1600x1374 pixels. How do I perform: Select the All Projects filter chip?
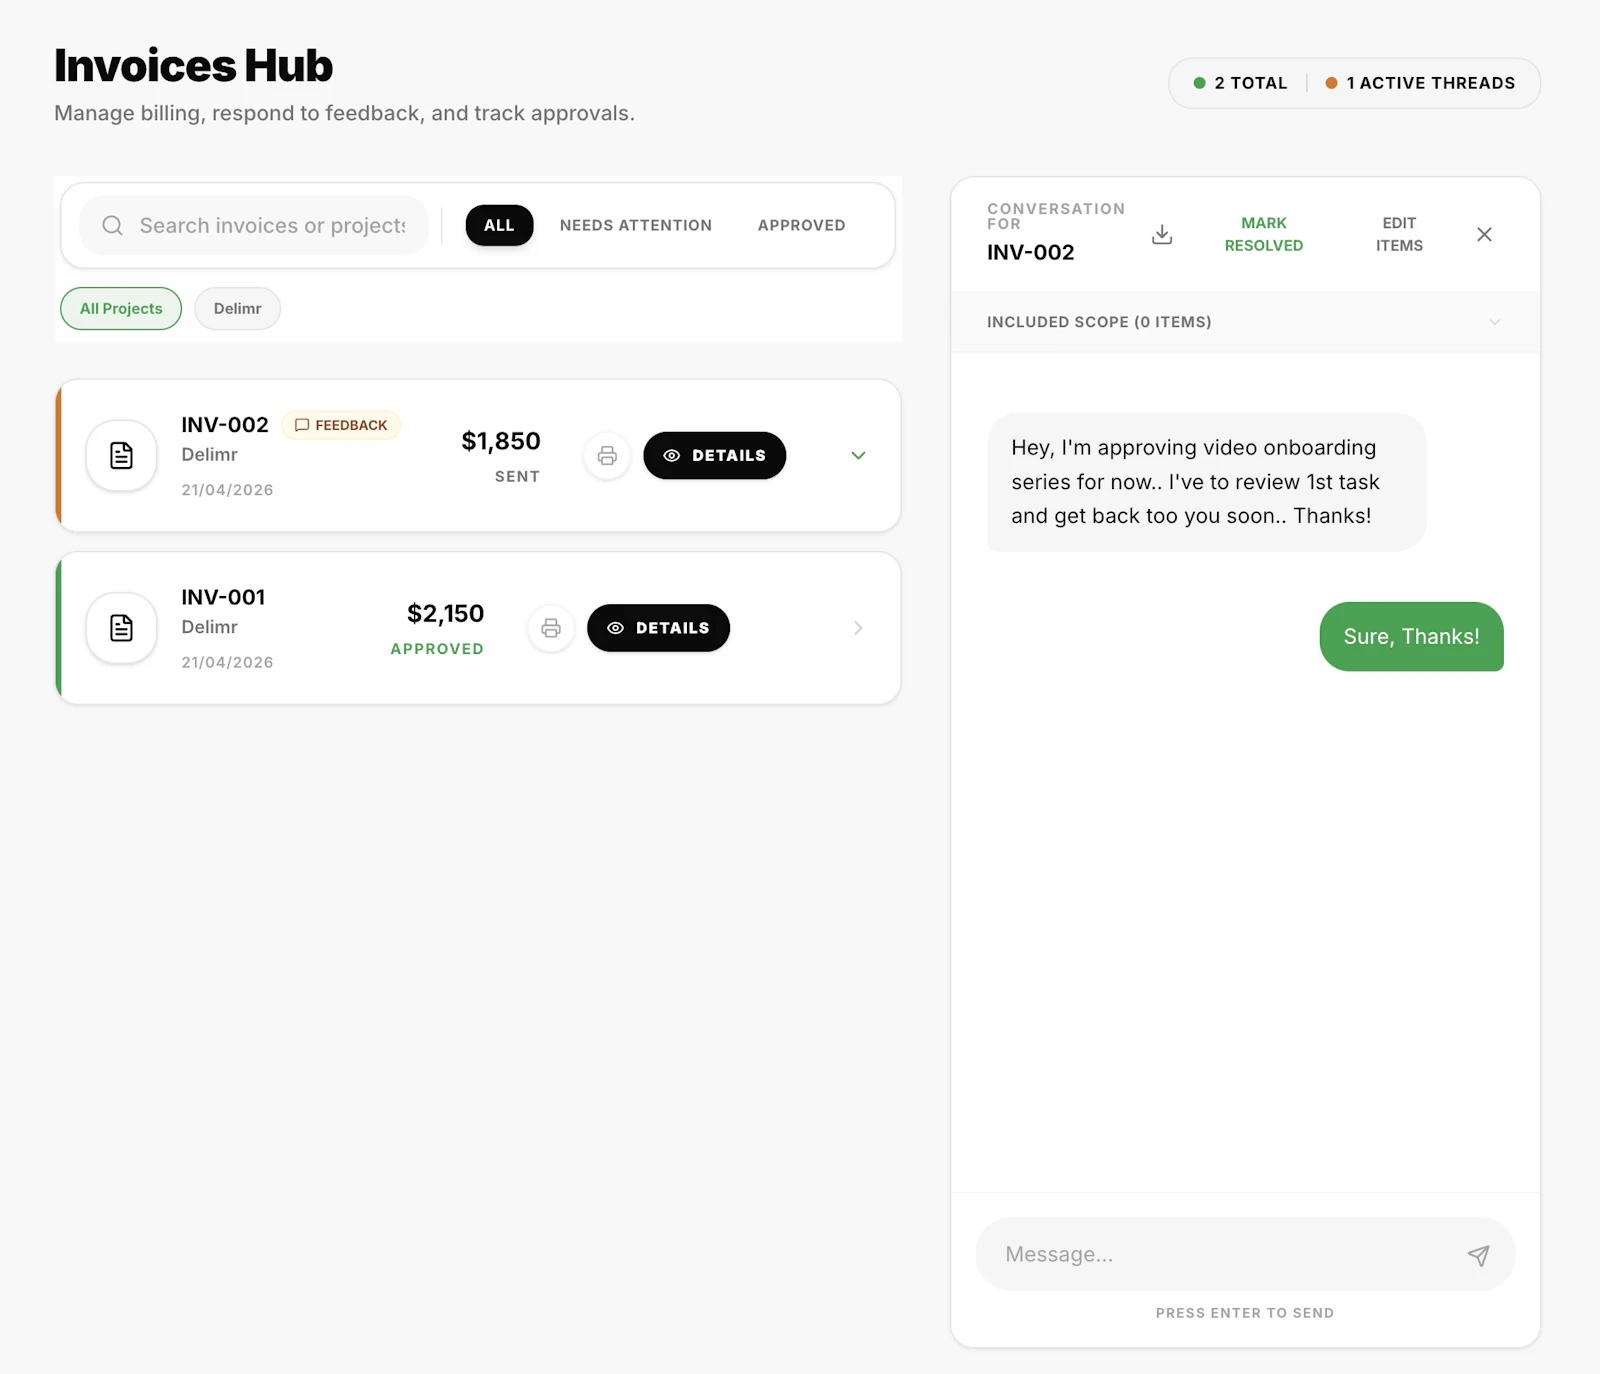(121, 308)
